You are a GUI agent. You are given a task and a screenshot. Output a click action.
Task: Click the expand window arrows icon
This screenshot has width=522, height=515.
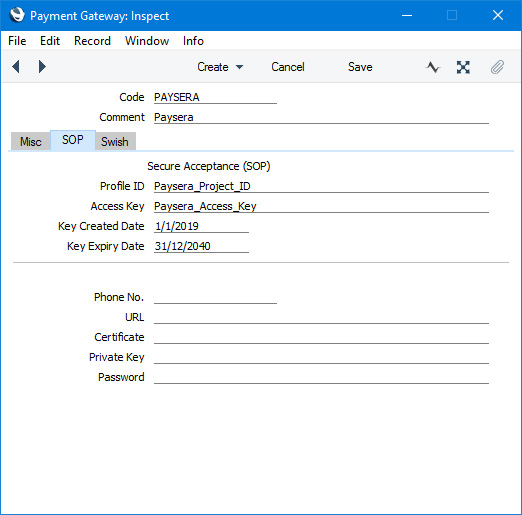click(x=463, y=67)
